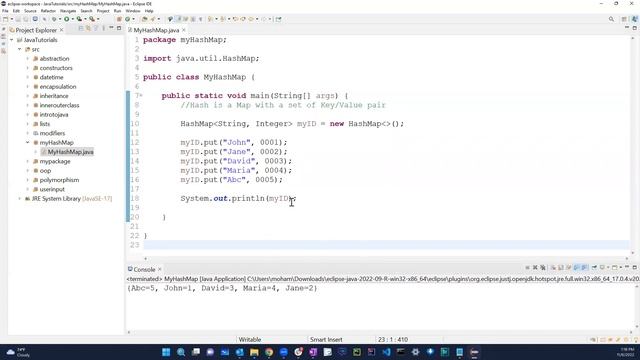Close the MyHashMap.java editor tab
640x360 pixels.
184,30
